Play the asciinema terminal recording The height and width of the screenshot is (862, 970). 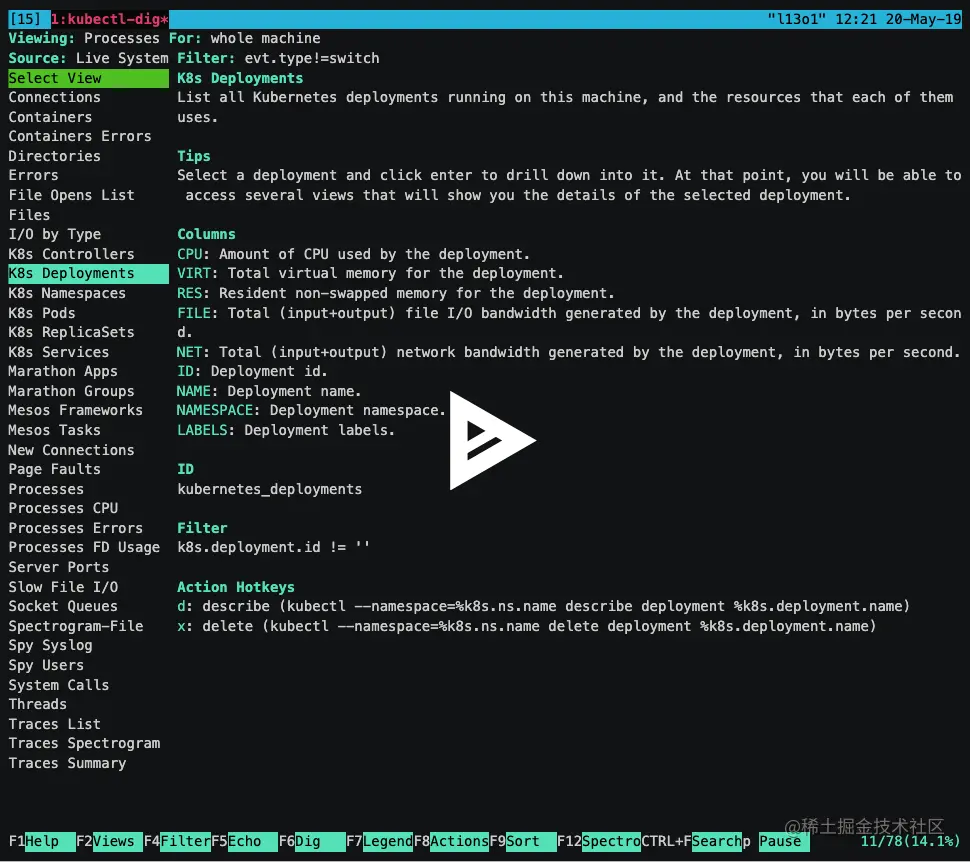point(492,441)
